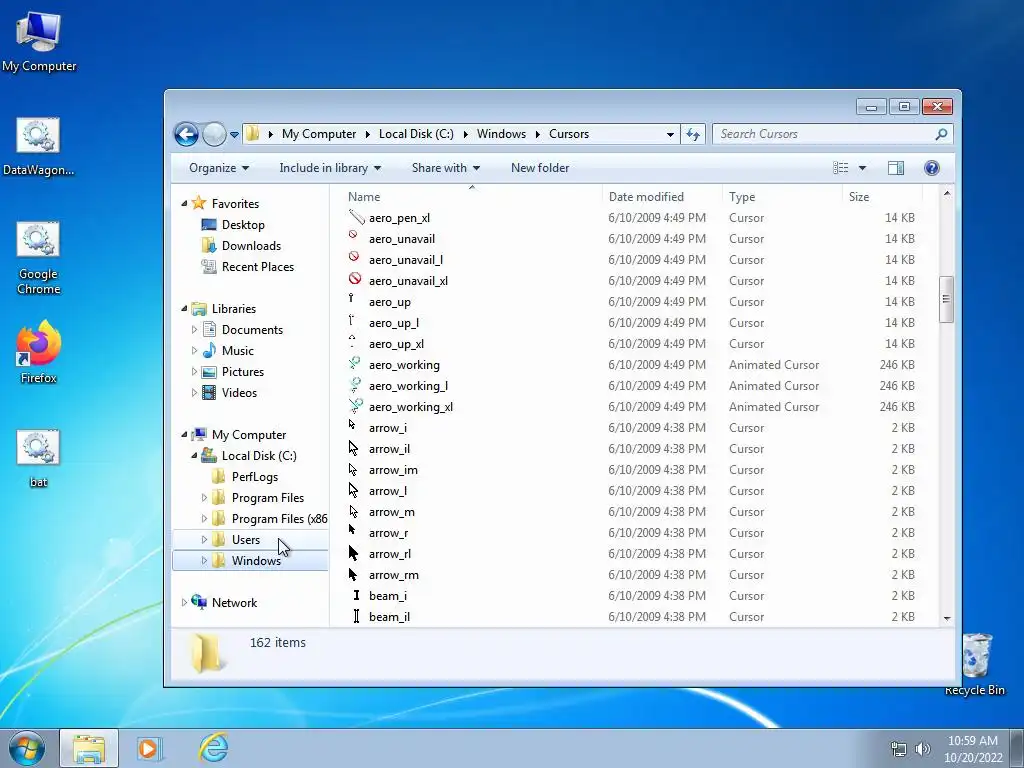Select the file named aero_up_xl
The height and width of the screenshot is (768, 1024).
coord(396,344)
